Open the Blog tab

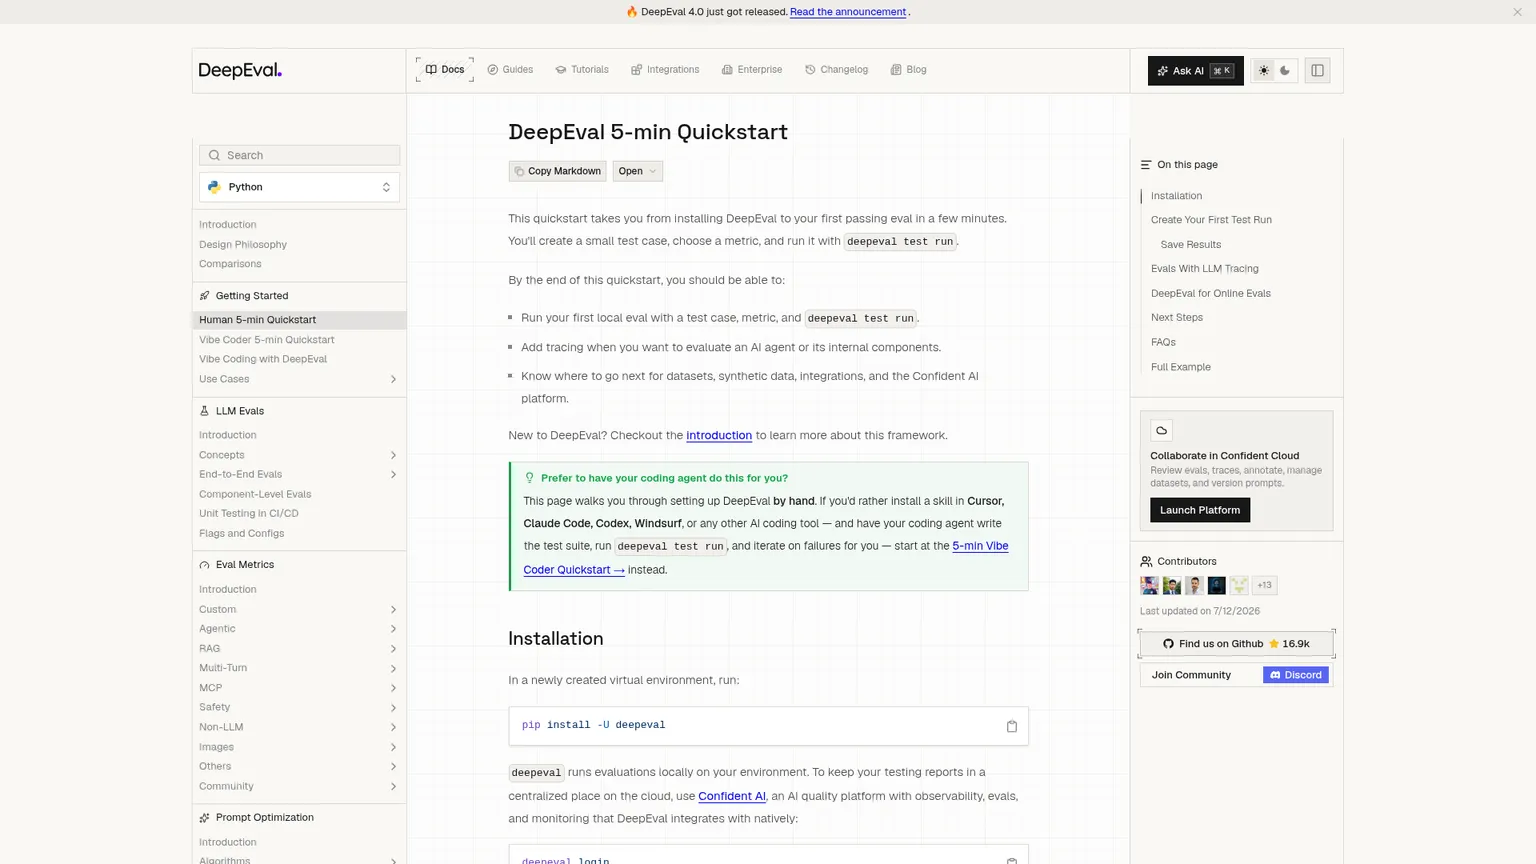coord(909,70)
